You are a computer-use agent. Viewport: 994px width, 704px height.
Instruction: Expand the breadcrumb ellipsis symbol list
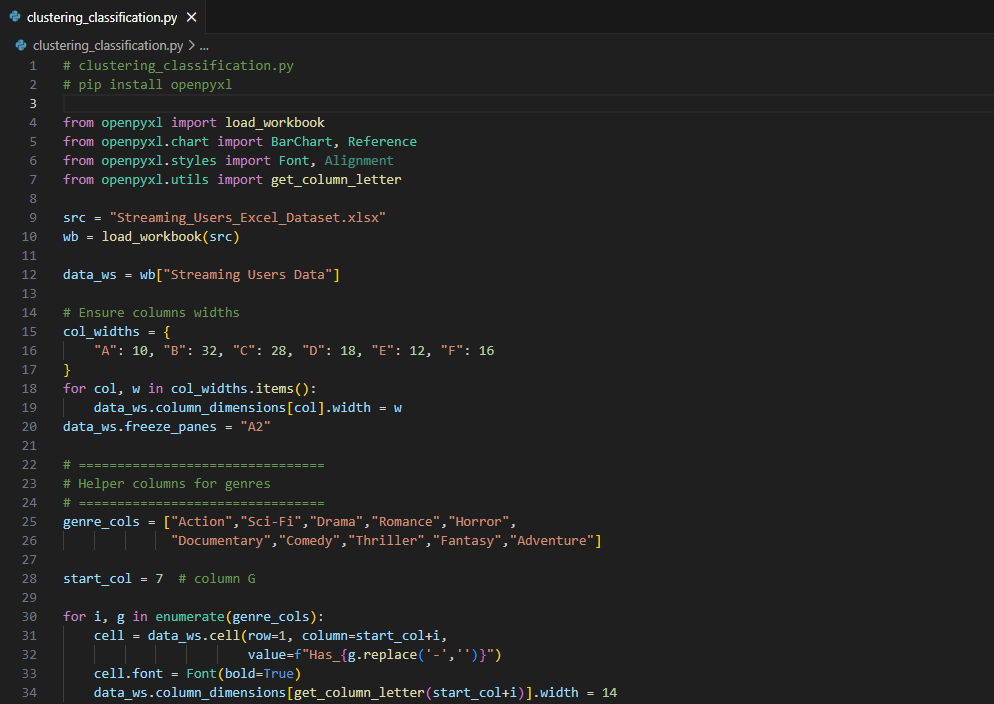coord(204,46)
